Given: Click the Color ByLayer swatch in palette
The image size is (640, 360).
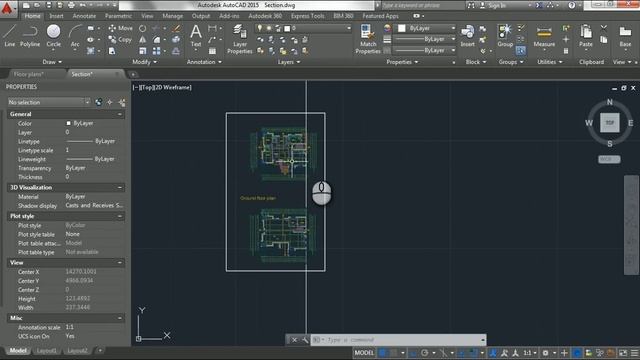Looking at the screenshot, I should tap(68, 123).
